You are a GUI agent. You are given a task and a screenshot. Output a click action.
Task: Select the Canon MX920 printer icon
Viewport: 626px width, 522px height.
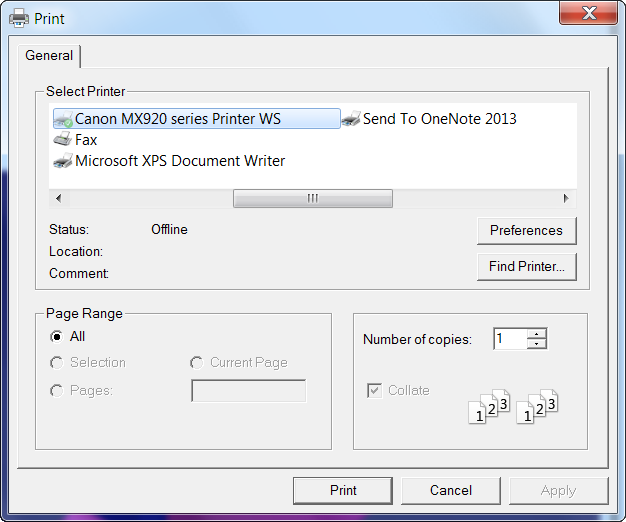tap(62, 119)
